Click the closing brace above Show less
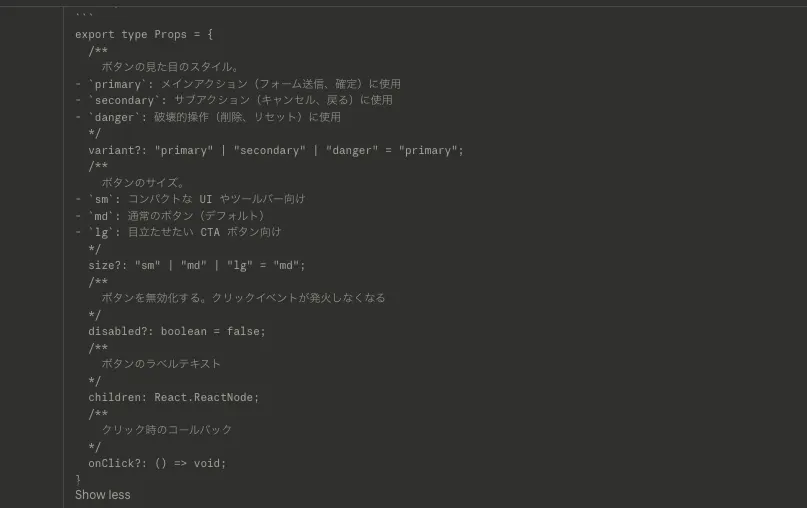 point(78,479)
